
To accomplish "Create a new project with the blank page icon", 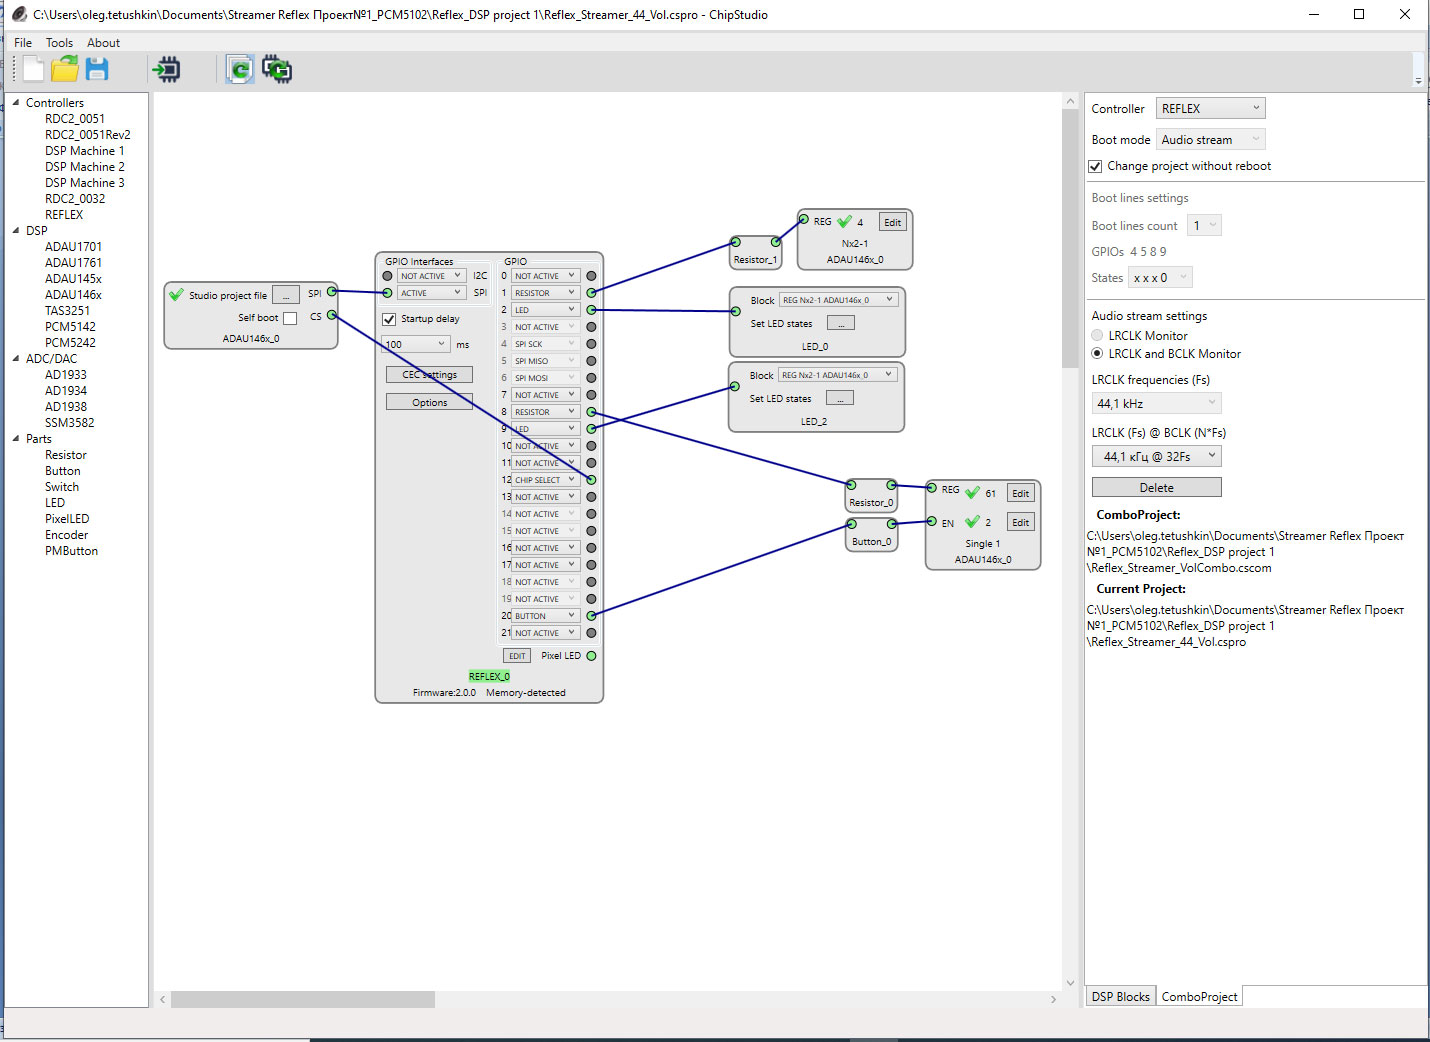I will (33, 69).
